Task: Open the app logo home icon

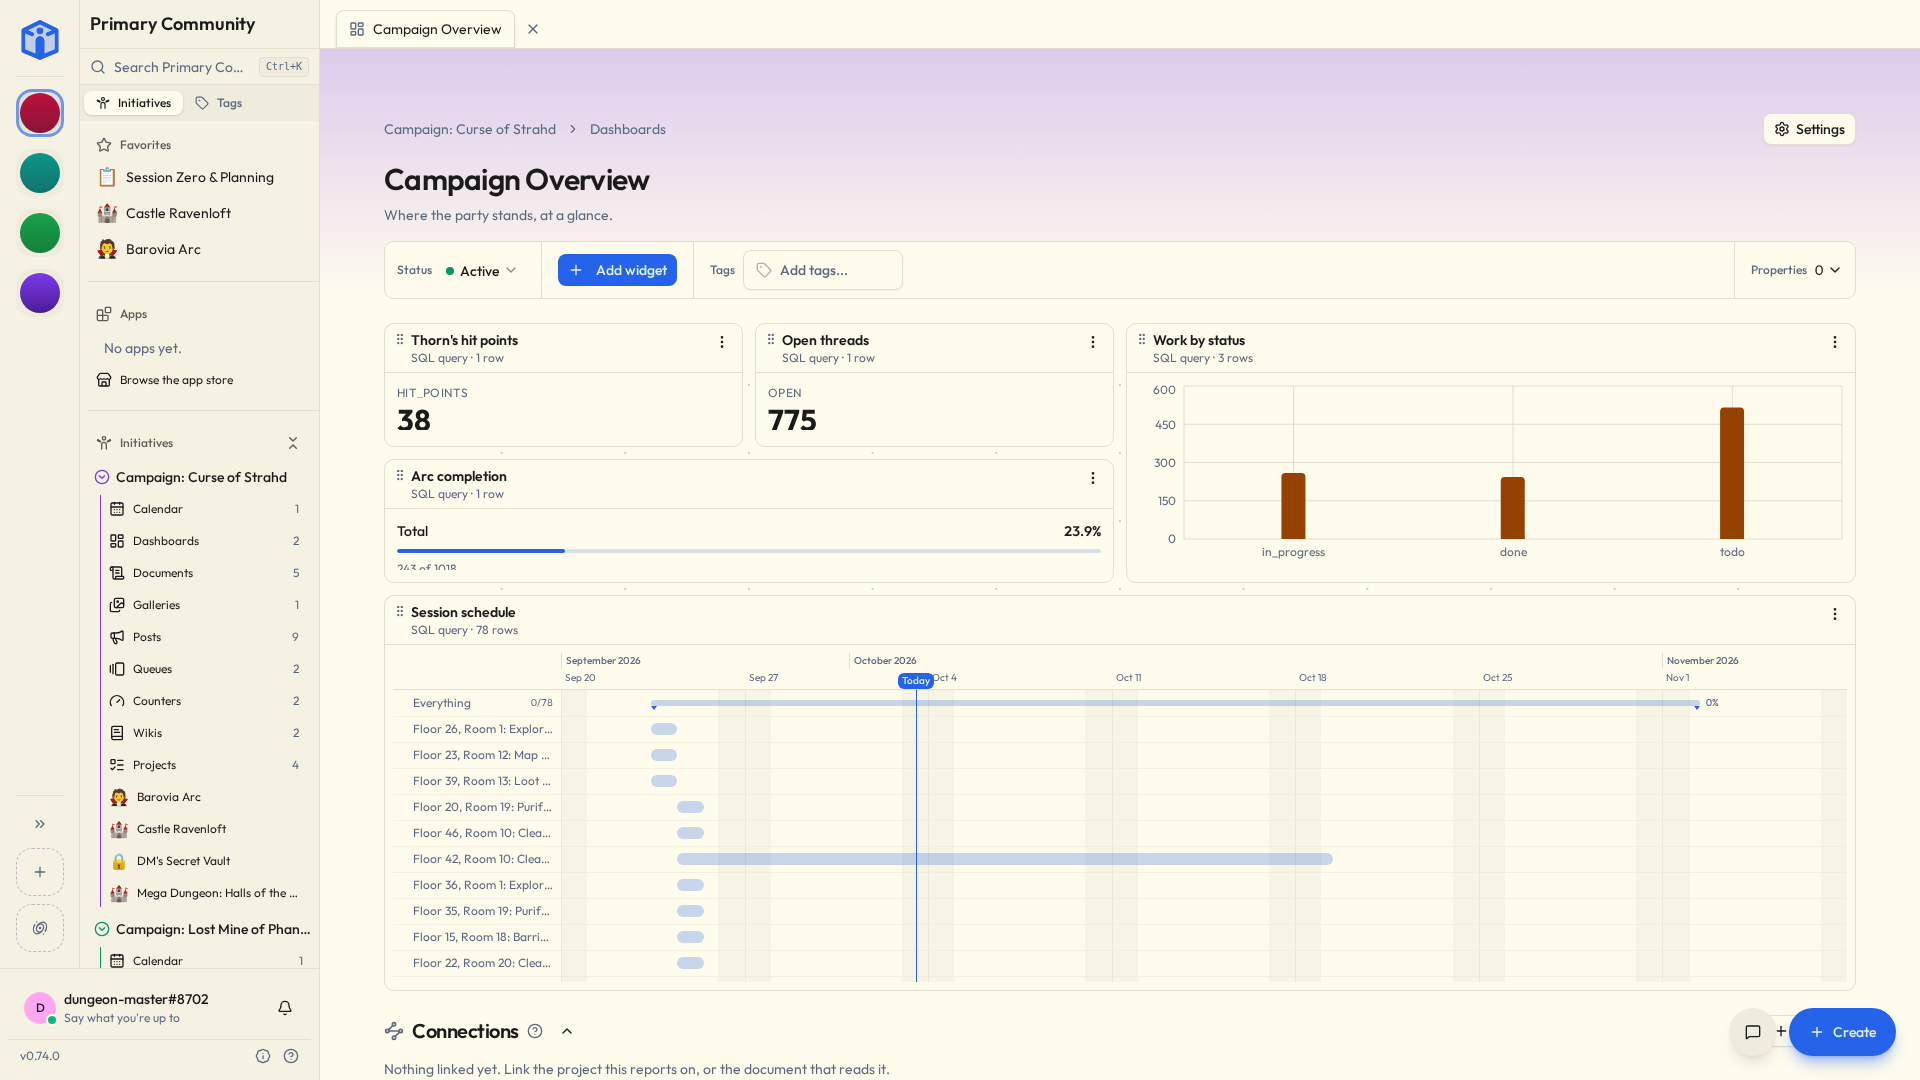Action: (40, 40)
